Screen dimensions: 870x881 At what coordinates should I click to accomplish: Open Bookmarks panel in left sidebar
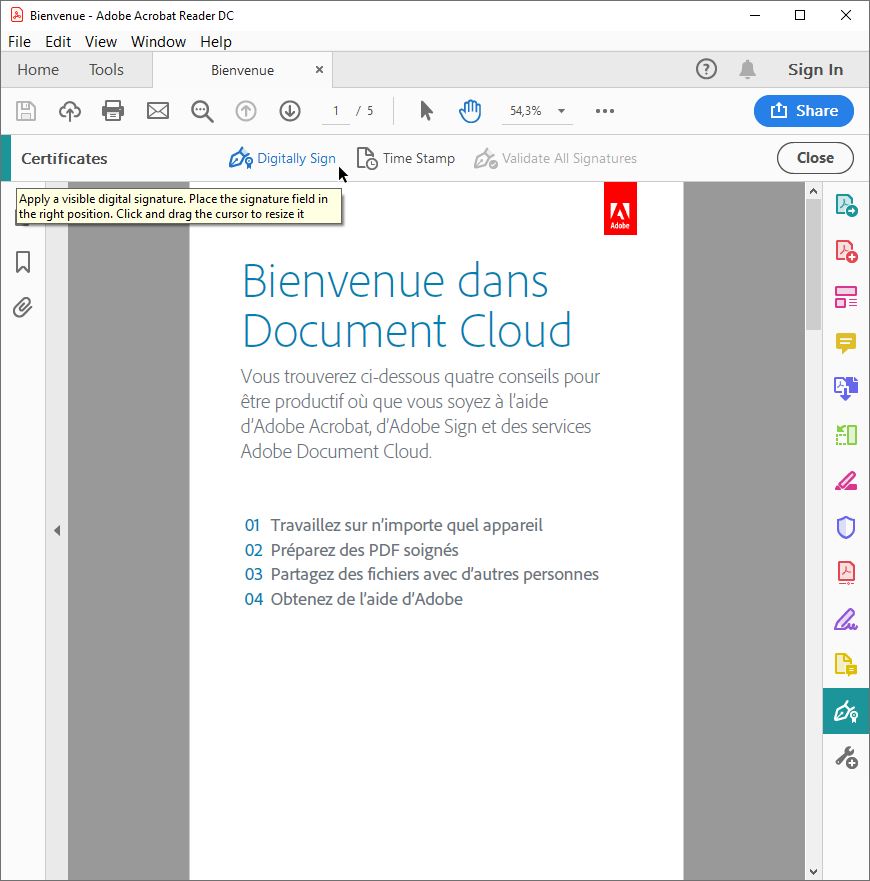[x=23, y=262]
